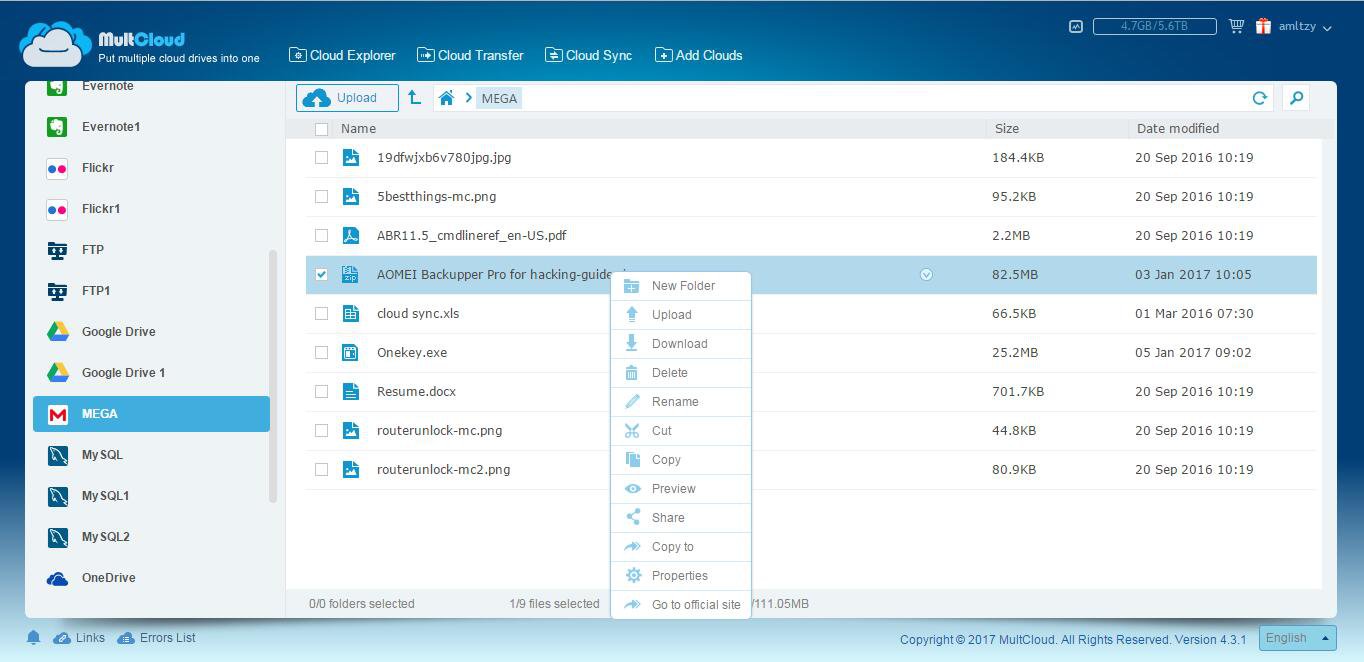Click the notification bell icon
1364x662 pixels.
point(33,638)
